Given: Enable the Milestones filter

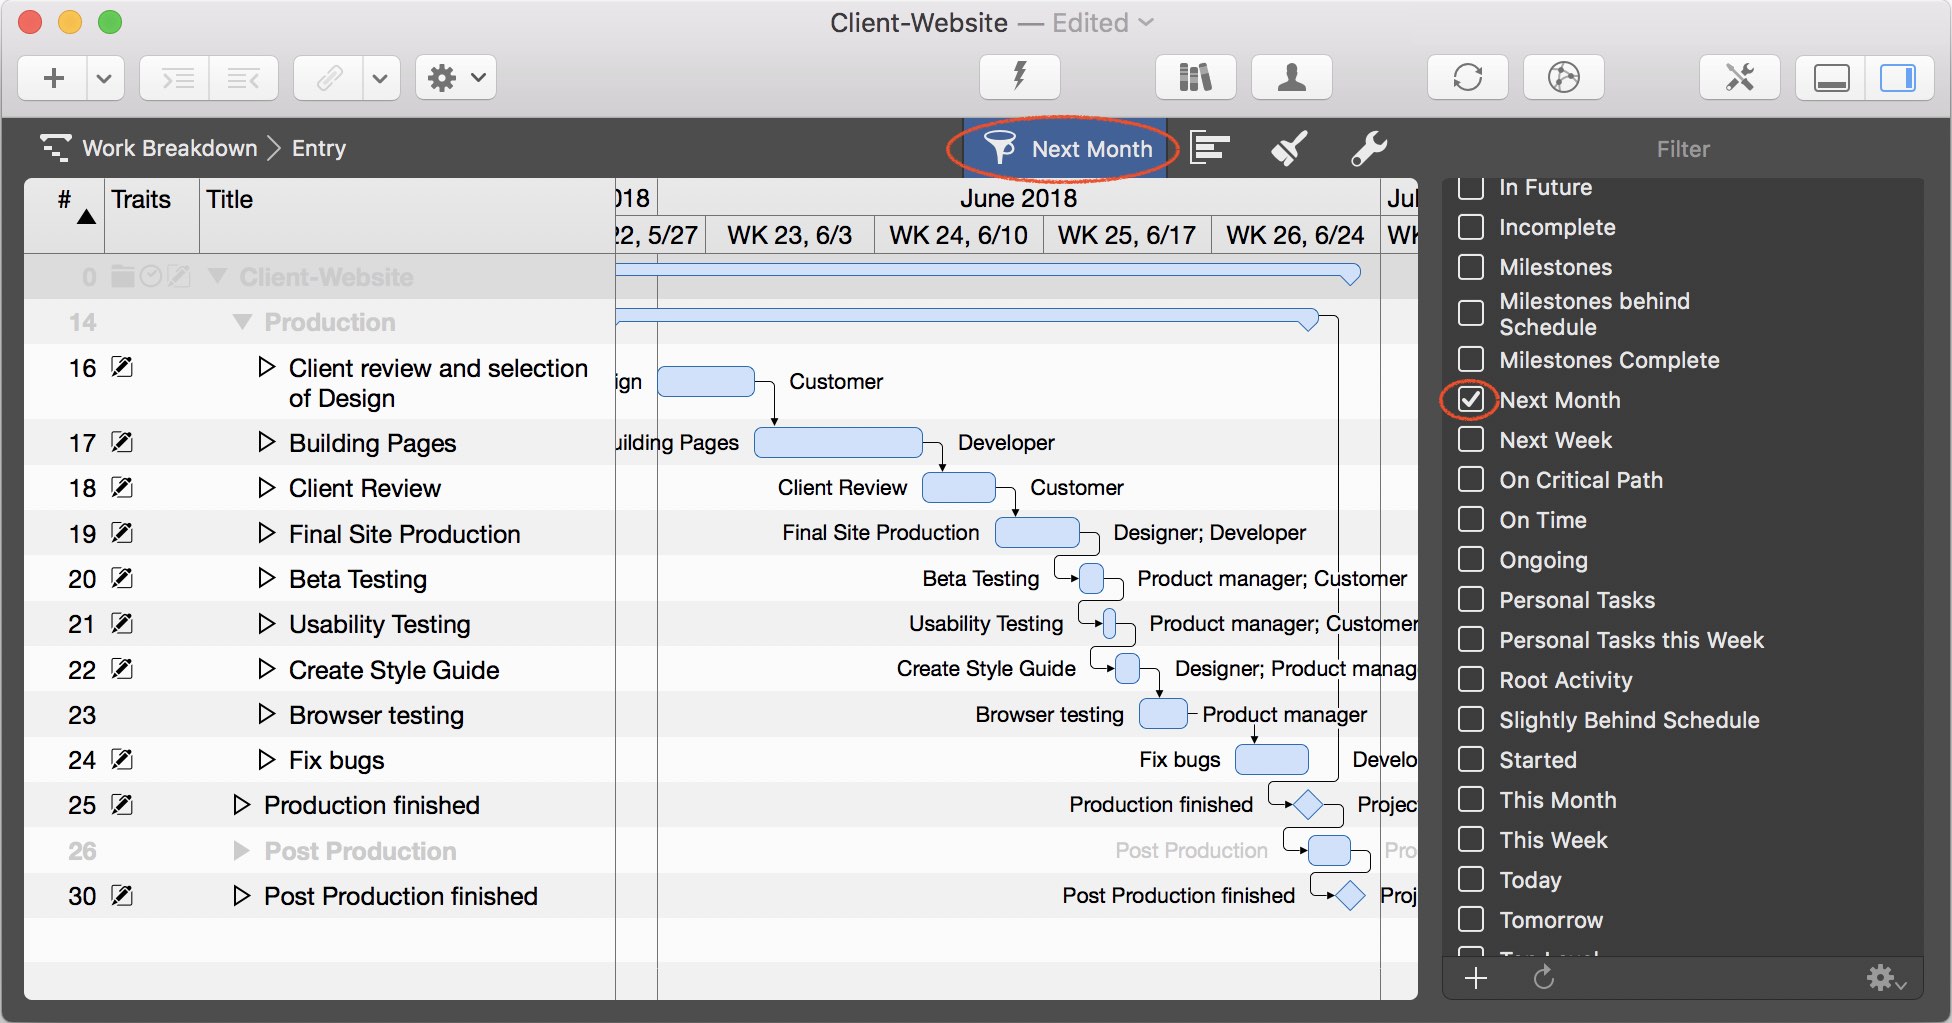Looking at the screenshot, I should 1470,267.
